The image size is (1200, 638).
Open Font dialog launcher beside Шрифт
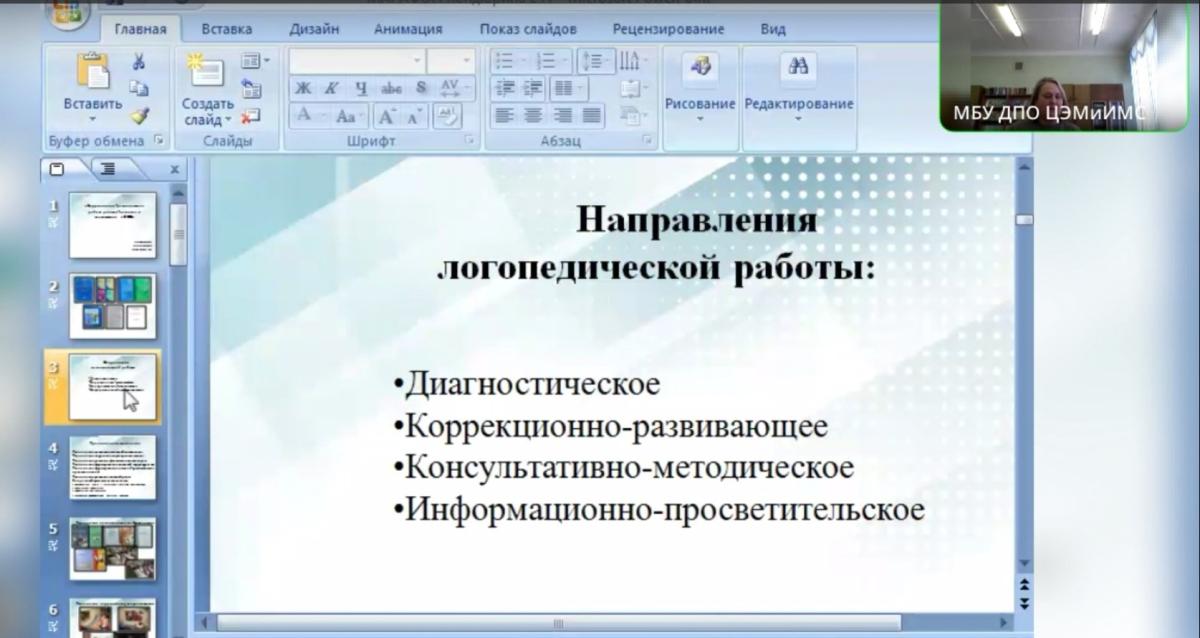pyautogui.click(x=469, y=141)
